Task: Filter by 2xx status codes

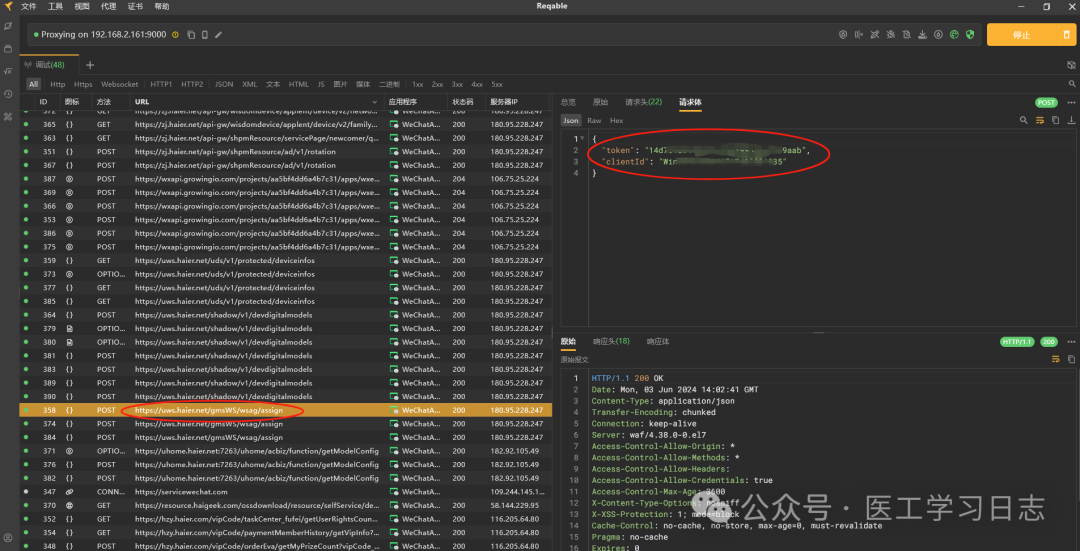Action: click(437, 84)
